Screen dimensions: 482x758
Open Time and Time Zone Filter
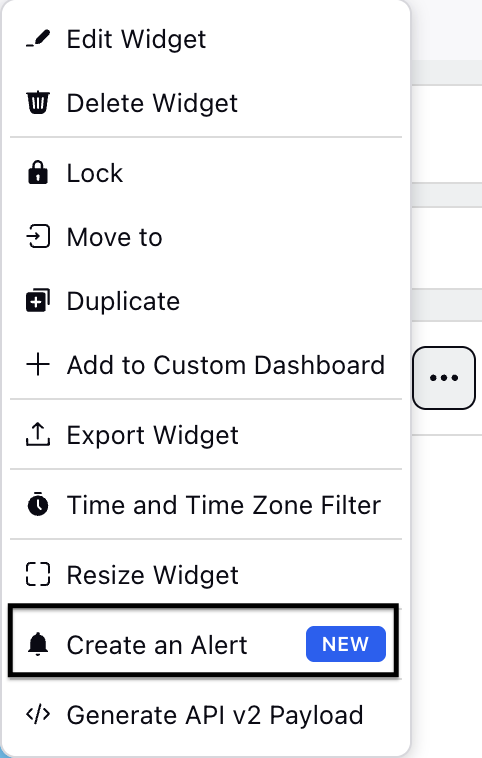tap(206, 504)
